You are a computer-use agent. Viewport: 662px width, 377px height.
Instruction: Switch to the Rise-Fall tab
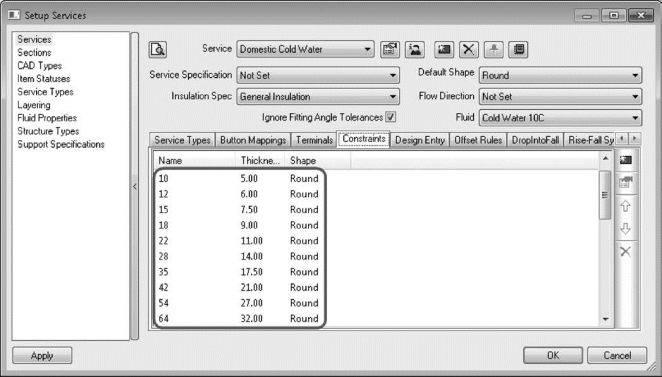click(x=590, y=140)
